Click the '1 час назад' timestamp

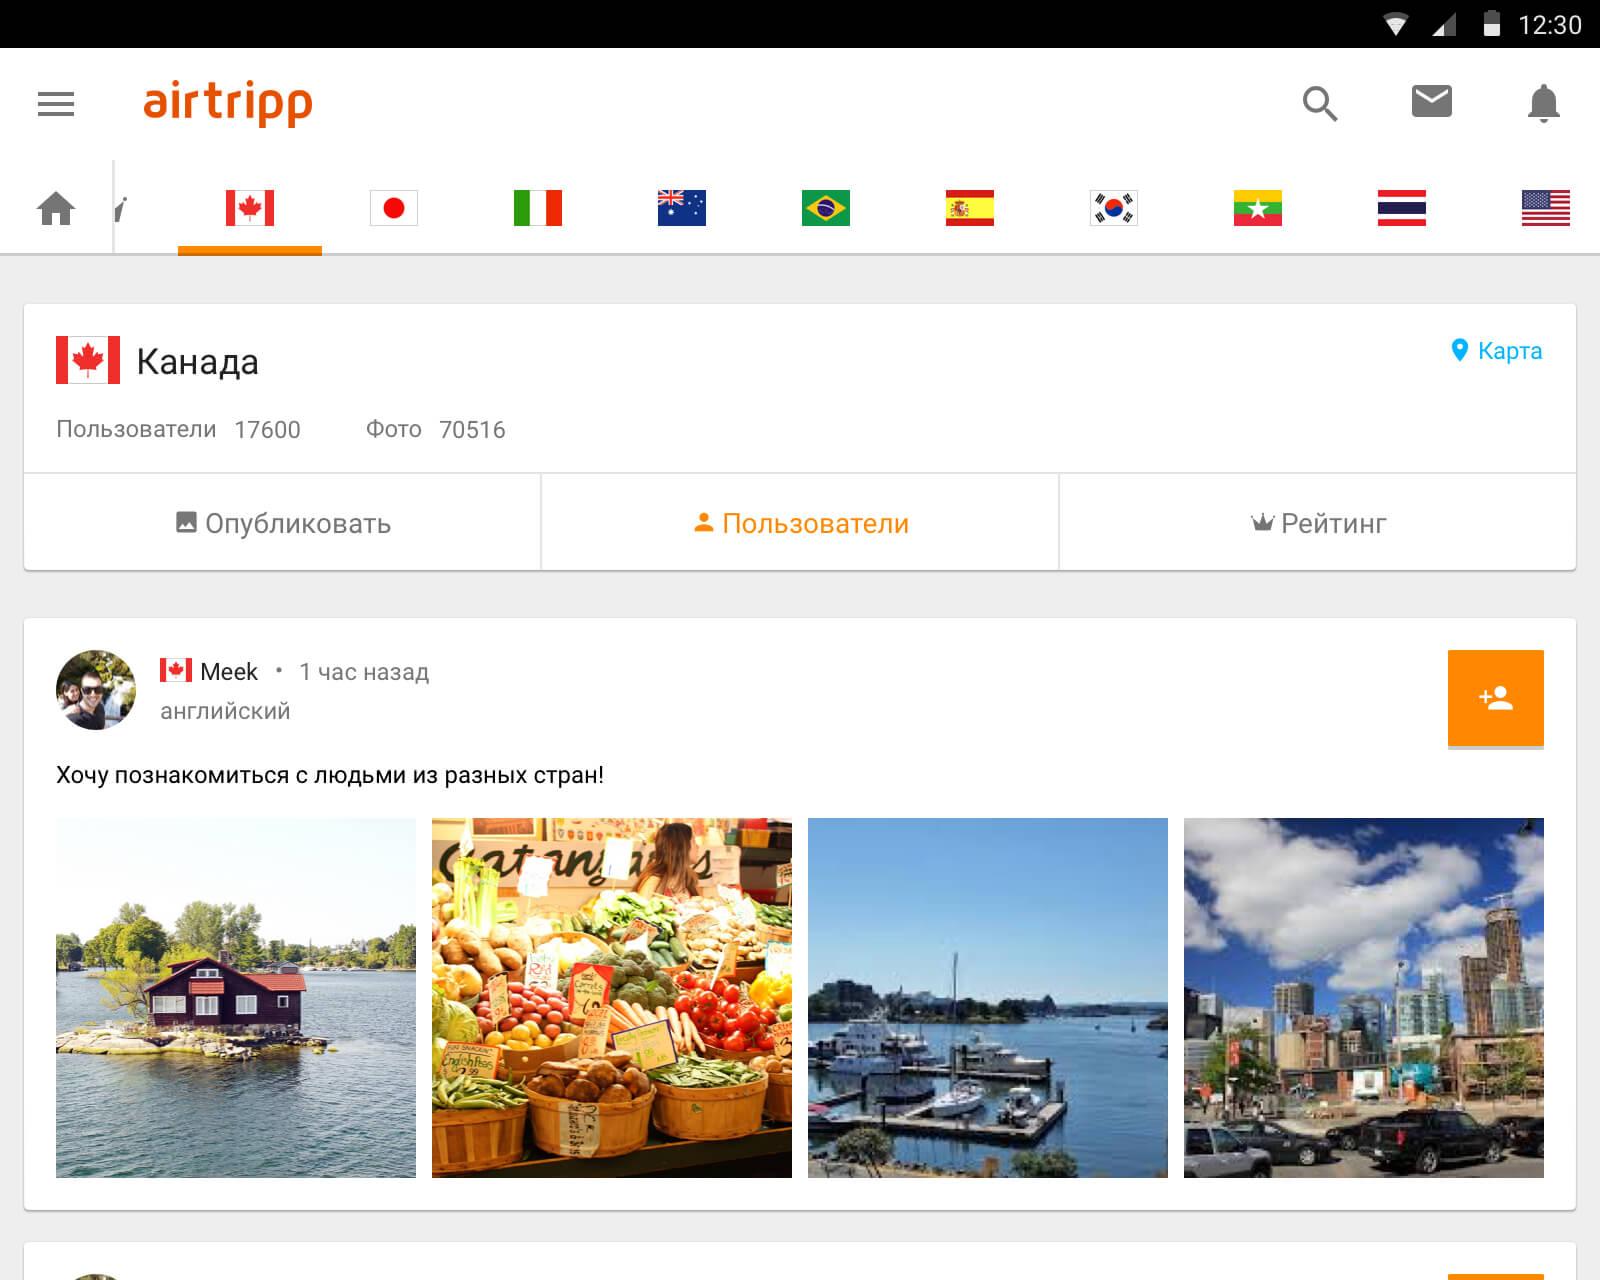364,672
